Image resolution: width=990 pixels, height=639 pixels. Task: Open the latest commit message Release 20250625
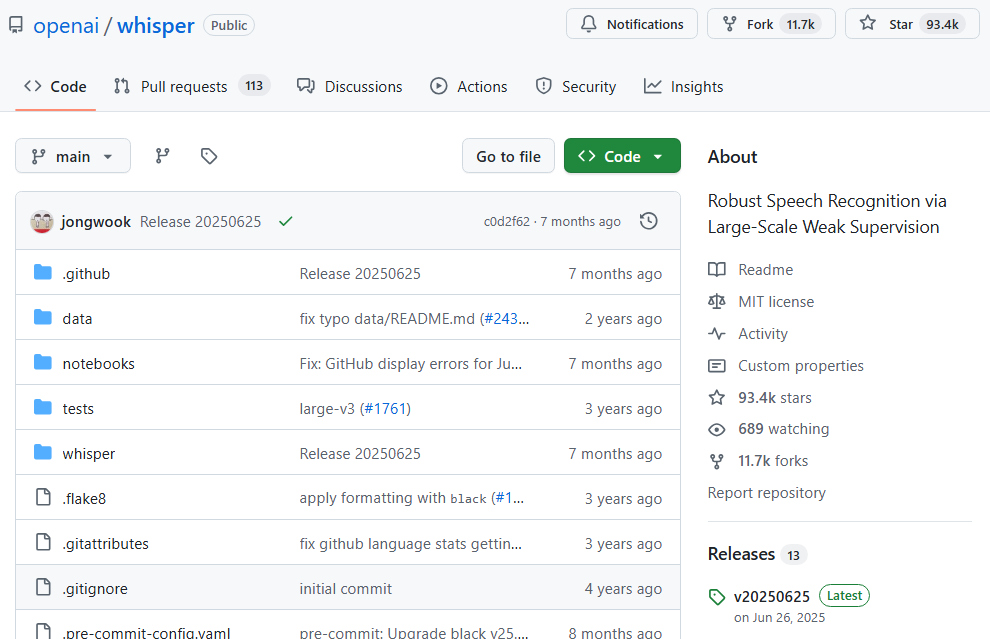pyautogui.click(x=200, y=222)
